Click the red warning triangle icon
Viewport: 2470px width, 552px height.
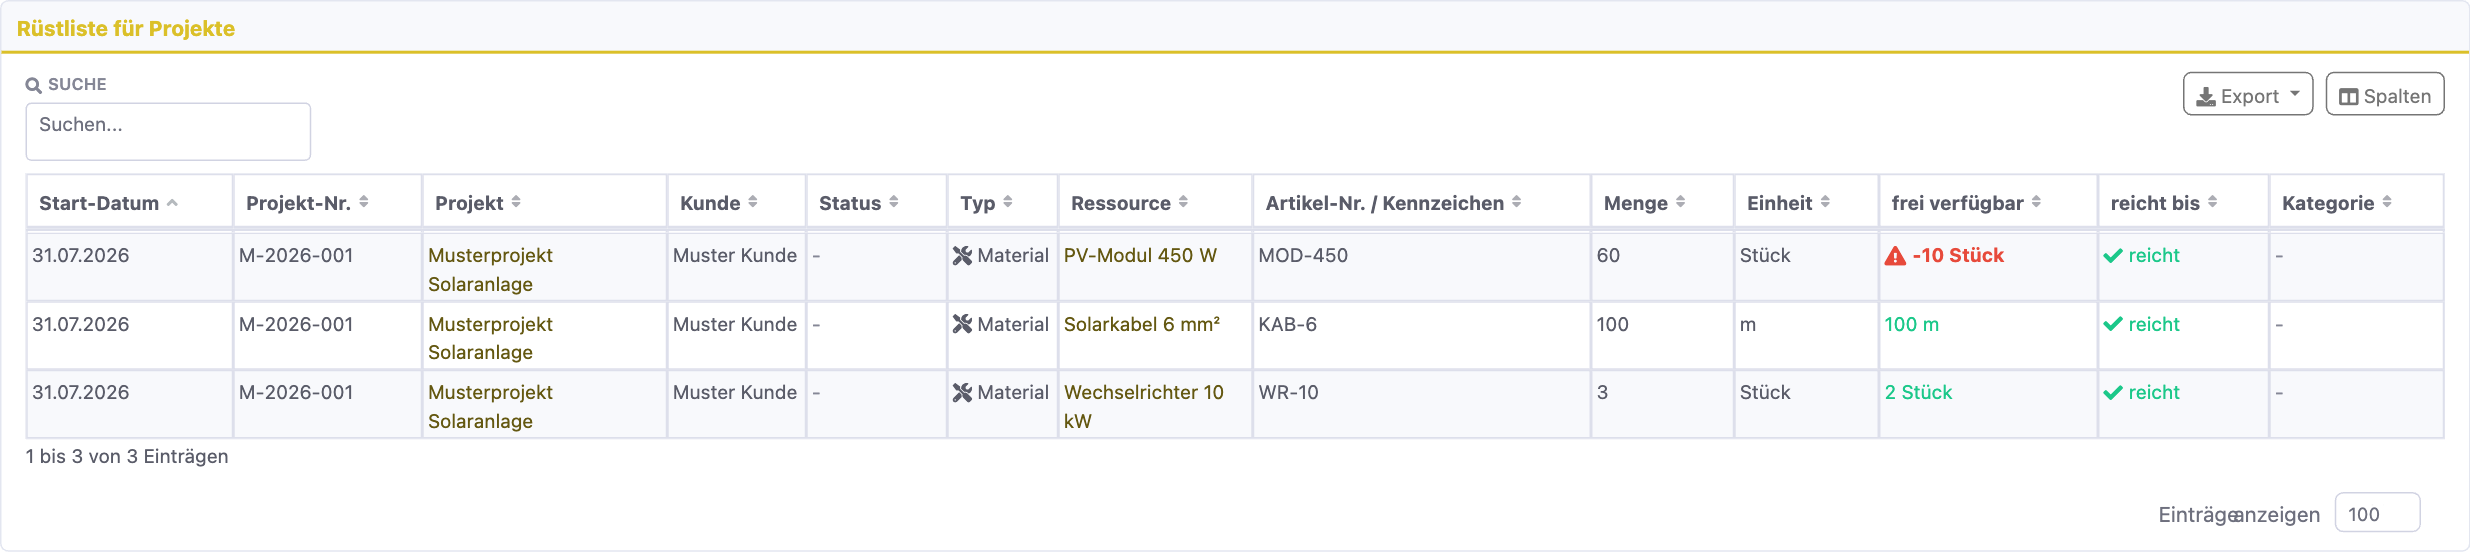(x=1895, y=256)
